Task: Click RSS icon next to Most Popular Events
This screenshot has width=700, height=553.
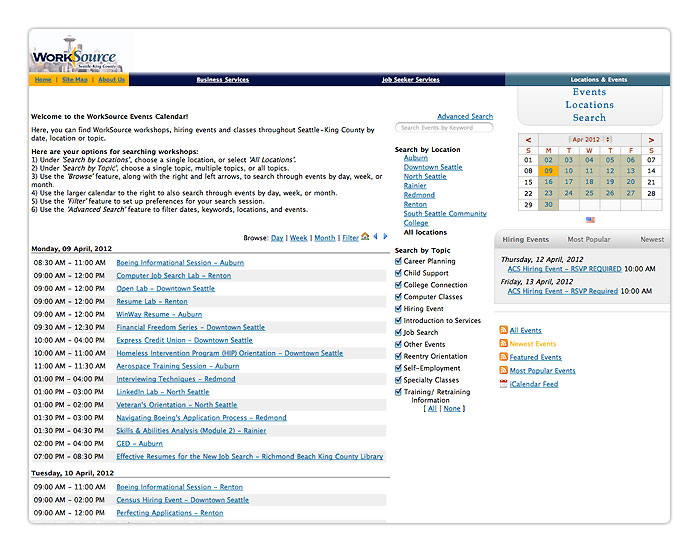Action: (x=504, y=370)
